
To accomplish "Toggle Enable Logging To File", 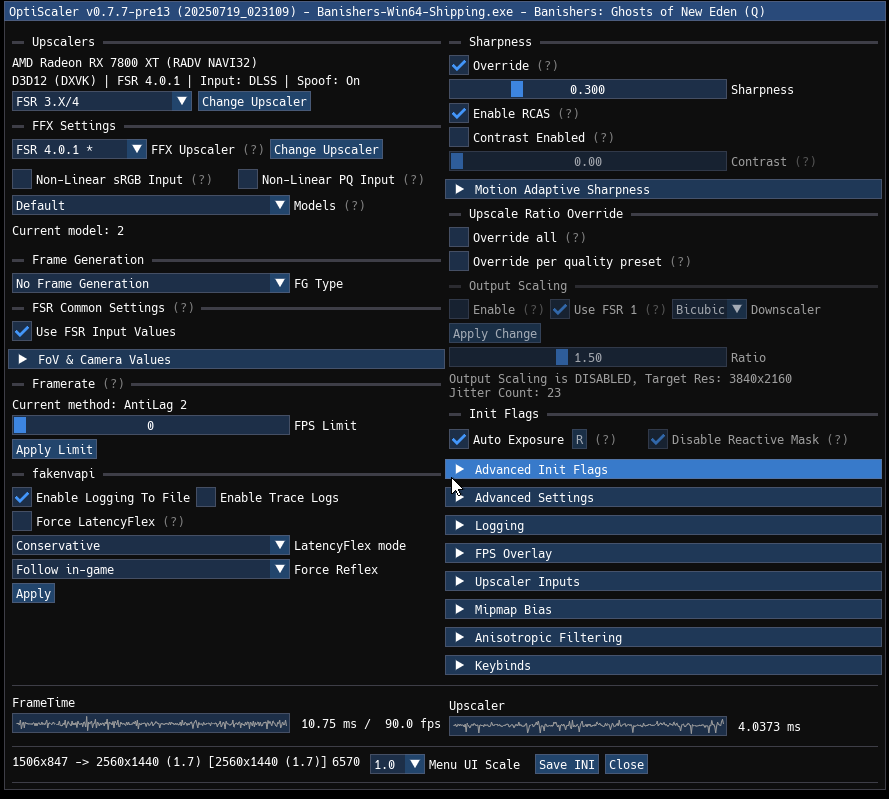I will [x=22, y=497].
